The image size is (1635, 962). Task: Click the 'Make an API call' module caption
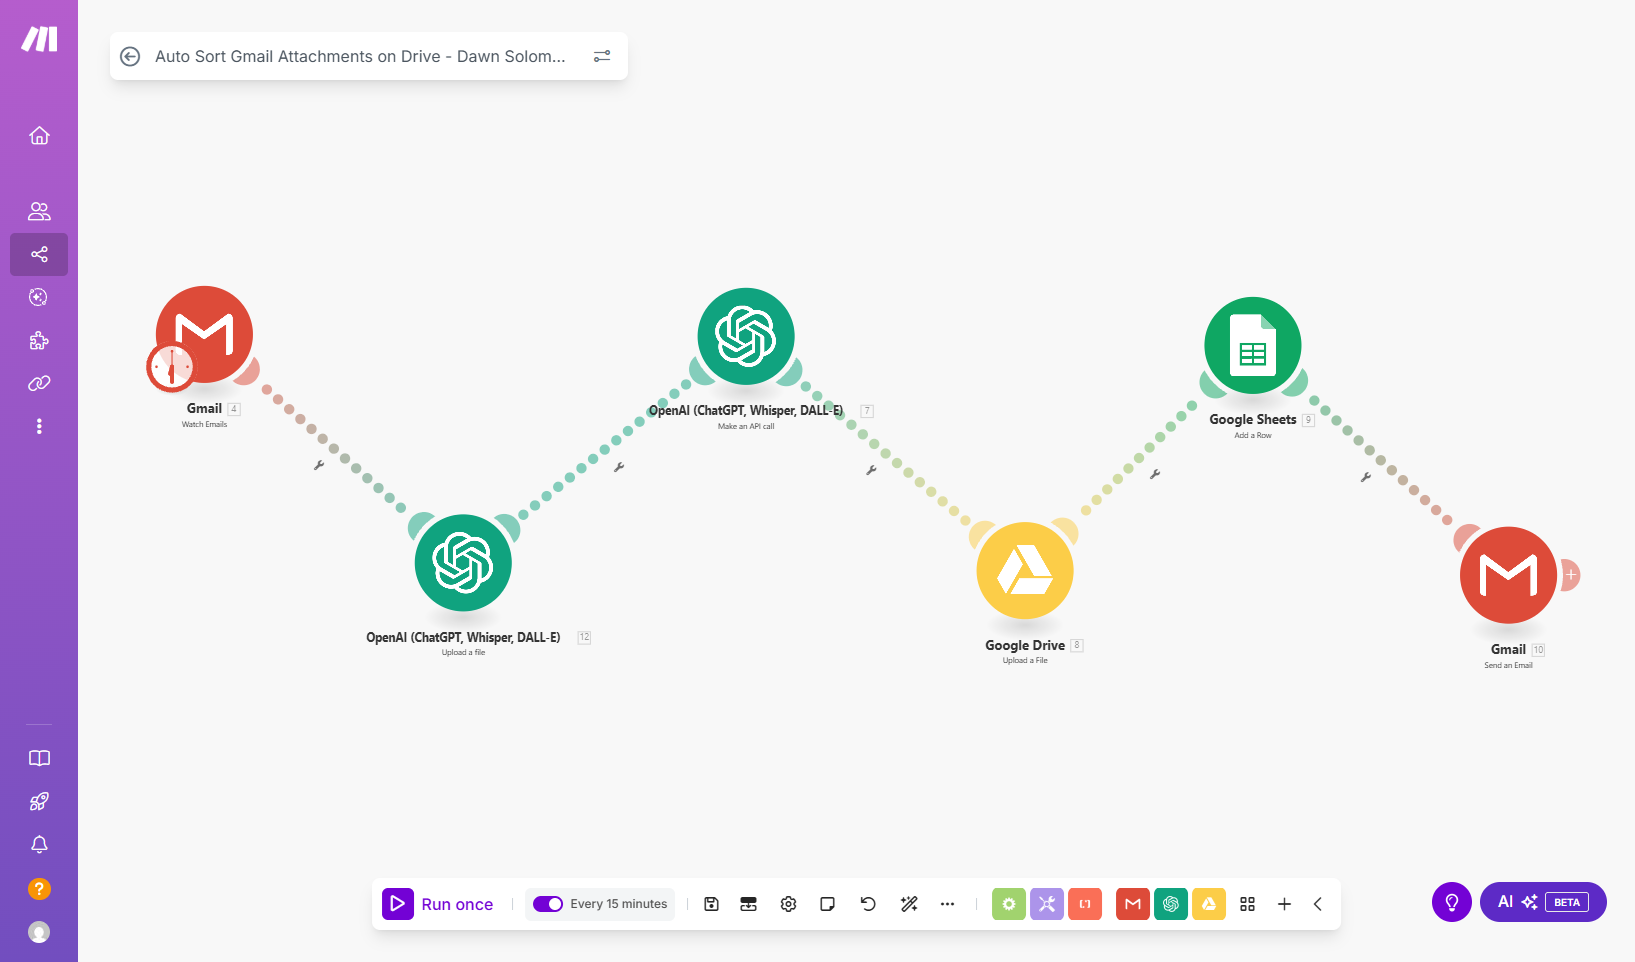pyautogui.click(x=746, y=427)
